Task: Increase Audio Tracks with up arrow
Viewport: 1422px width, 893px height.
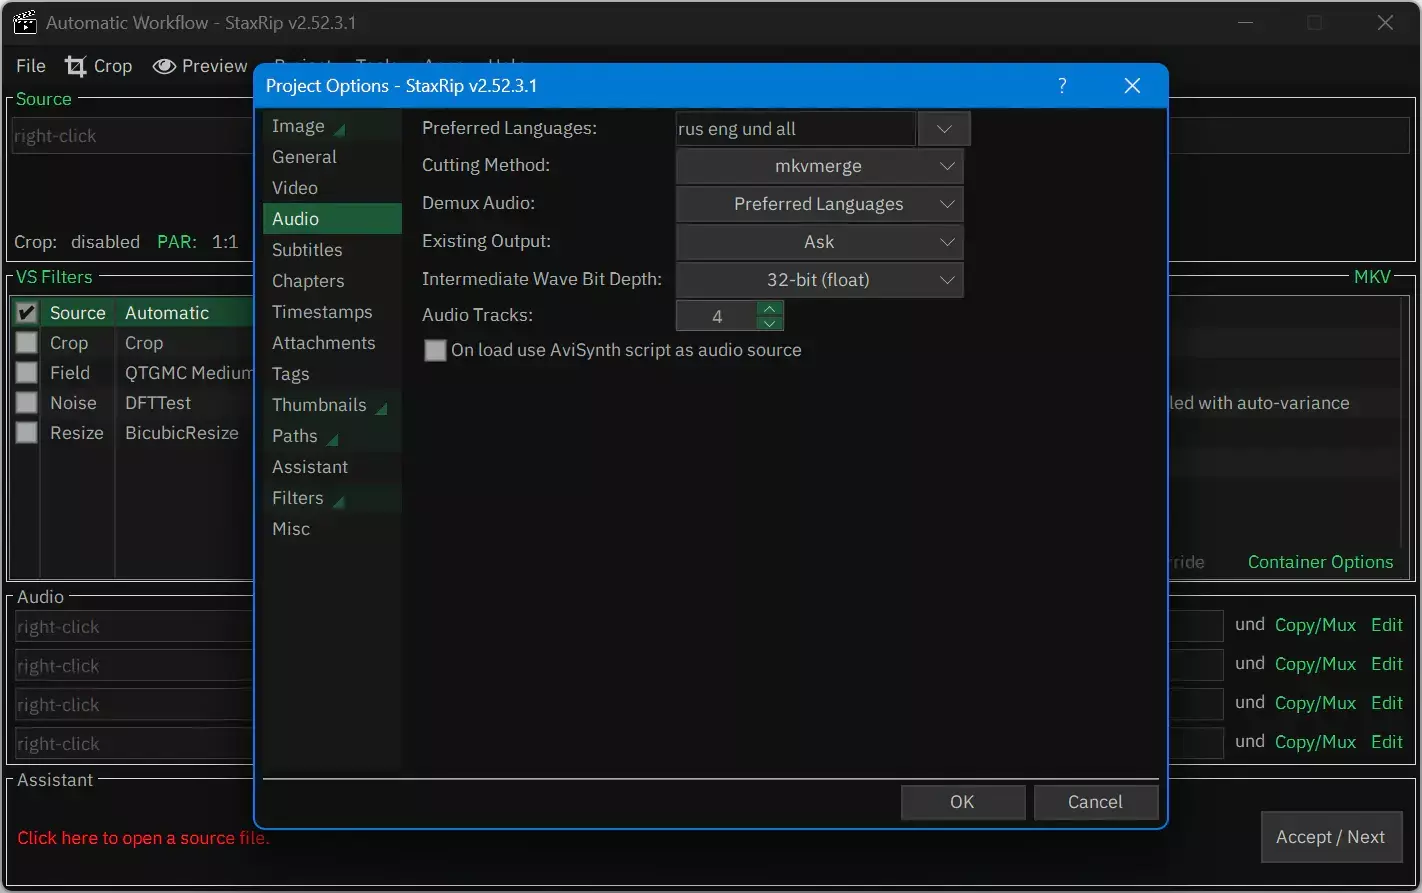Action: tap(769, 308)
